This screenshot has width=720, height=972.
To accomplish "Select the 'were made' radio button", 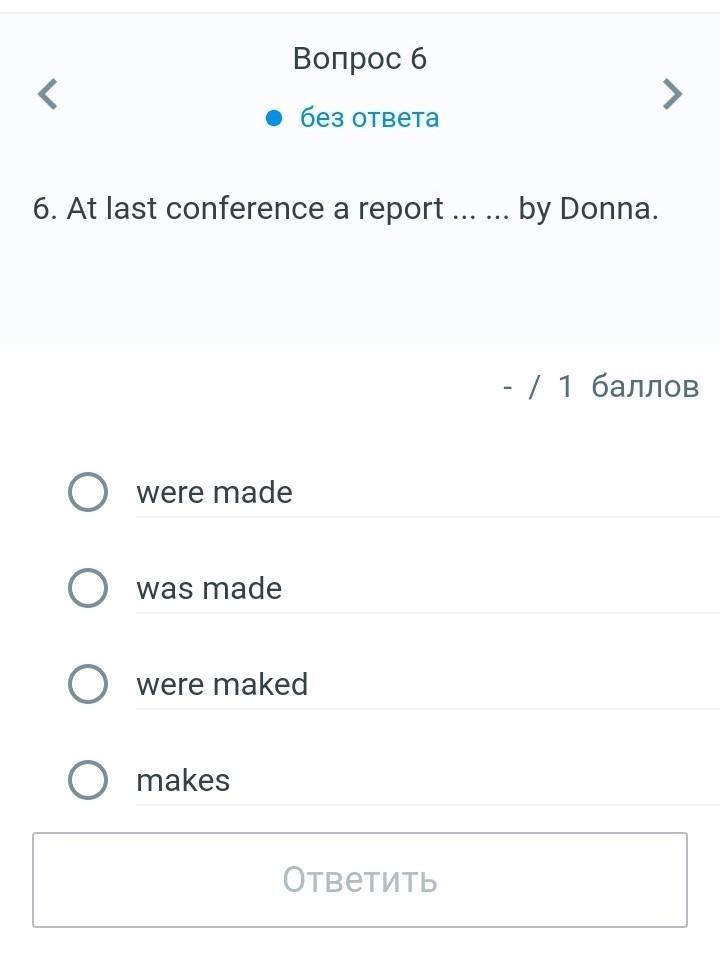I will click(88, 492).
